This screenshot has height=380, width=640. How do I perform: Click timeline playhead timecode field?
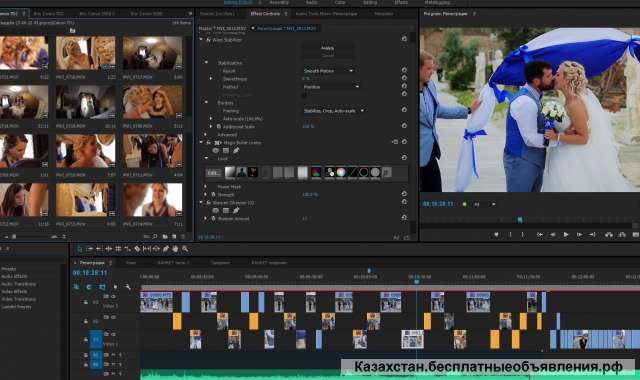[90, 273]
